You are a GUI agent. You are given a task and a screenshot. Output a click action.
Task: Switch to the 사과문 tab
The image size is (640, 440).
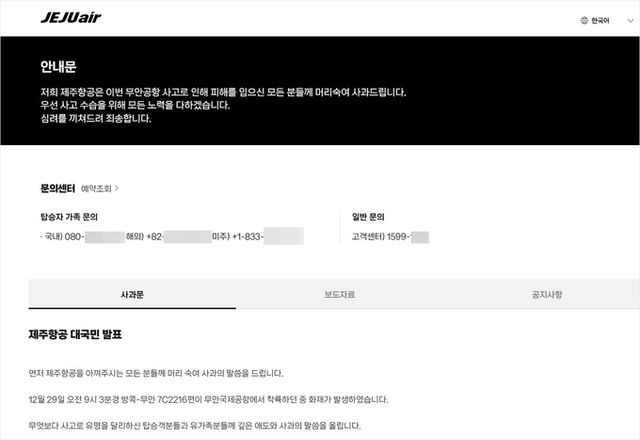tap(132, 294)
